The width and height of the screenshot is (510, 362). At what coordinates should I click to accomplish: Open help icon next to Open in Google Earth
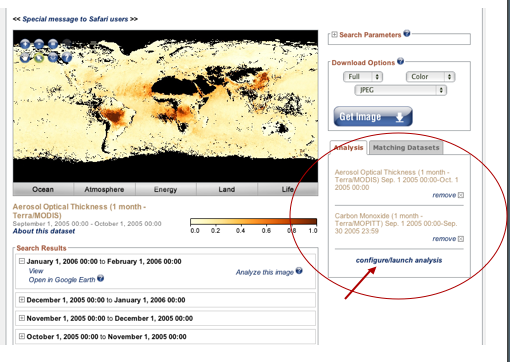click(x=100, y=278)
